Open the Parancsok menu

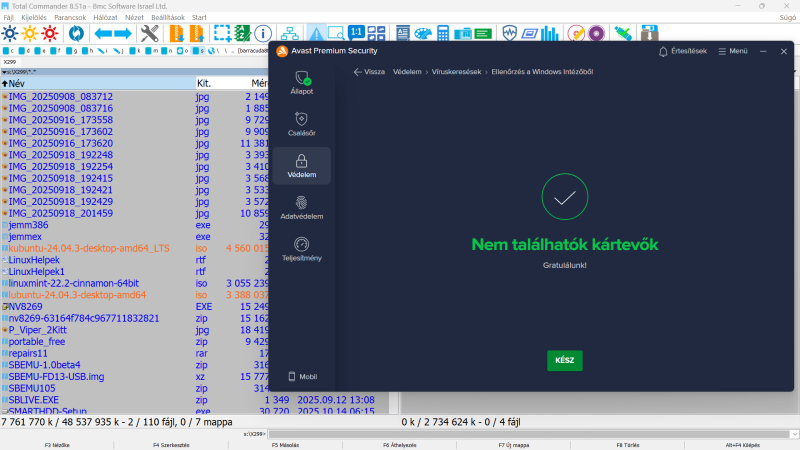click(x=70, y=17)
